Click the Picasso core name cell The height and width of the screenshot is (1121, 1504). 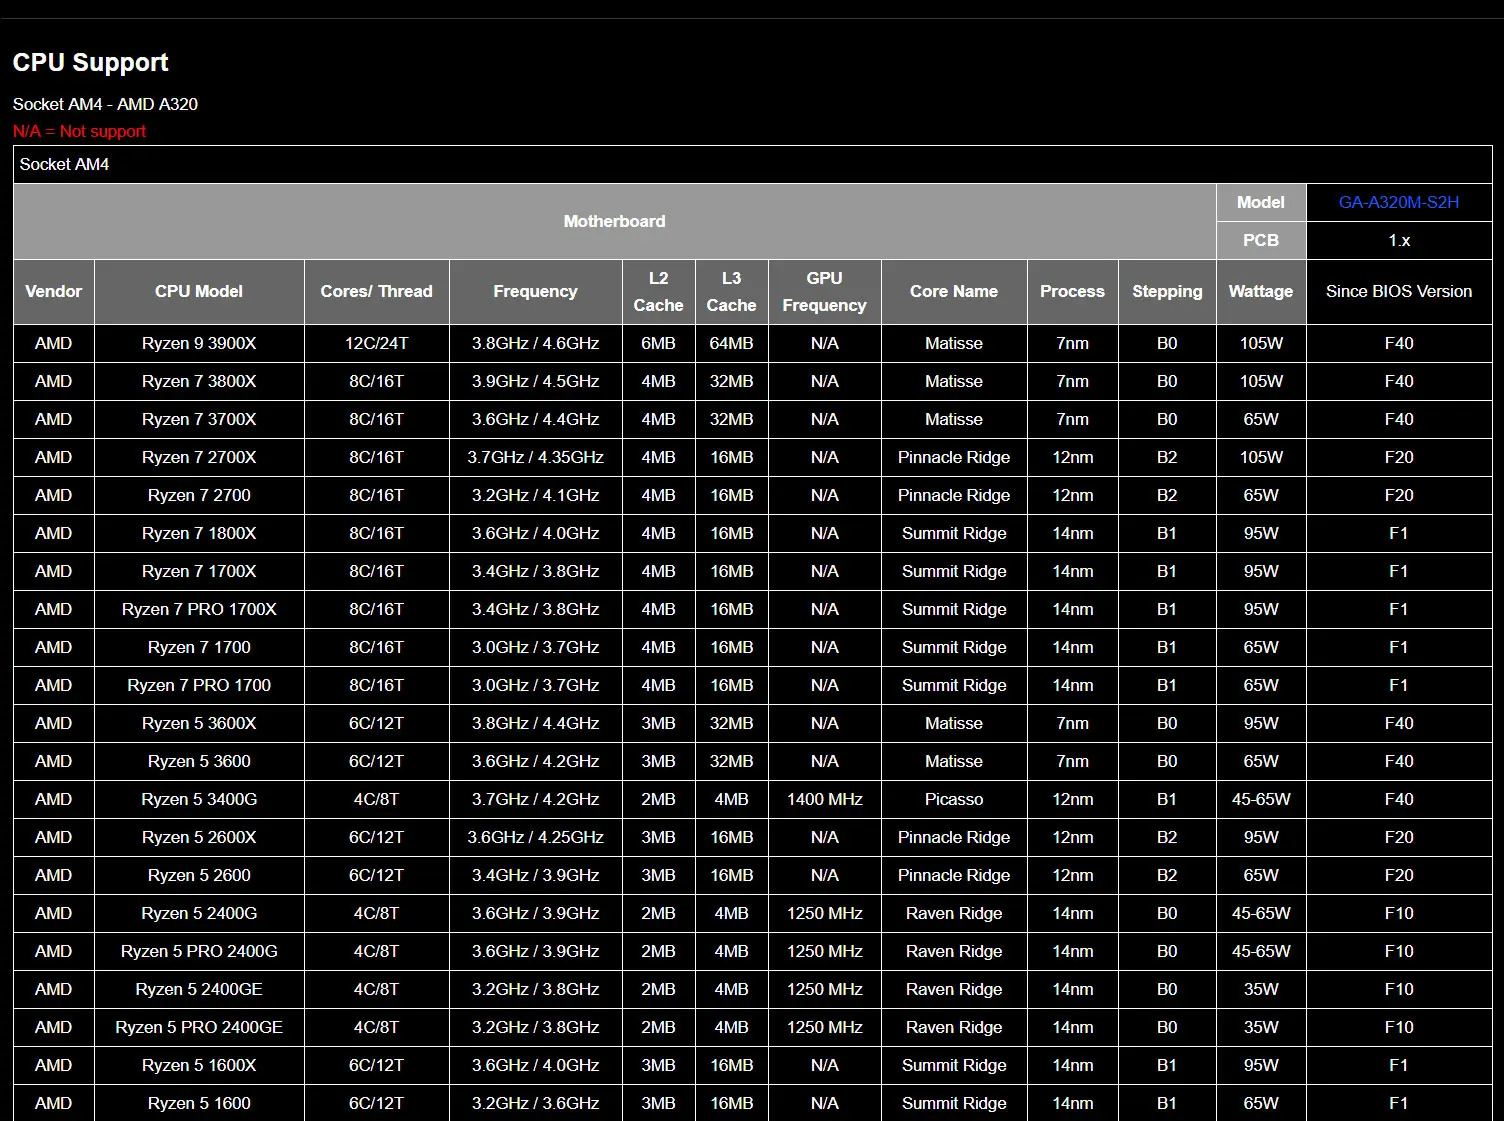[x=954, y=799]
